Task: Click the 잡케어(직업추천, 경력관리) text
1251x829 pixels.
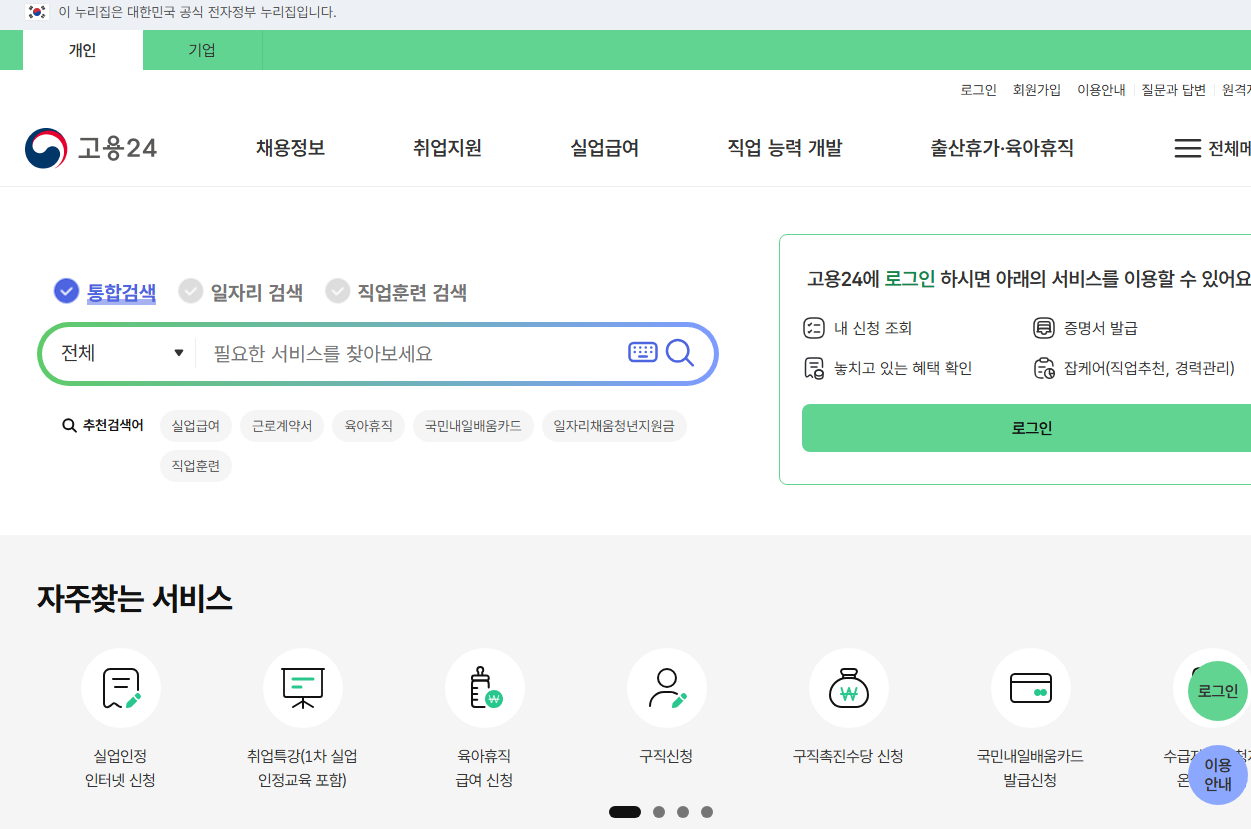Action: [x=1149, y=368]
